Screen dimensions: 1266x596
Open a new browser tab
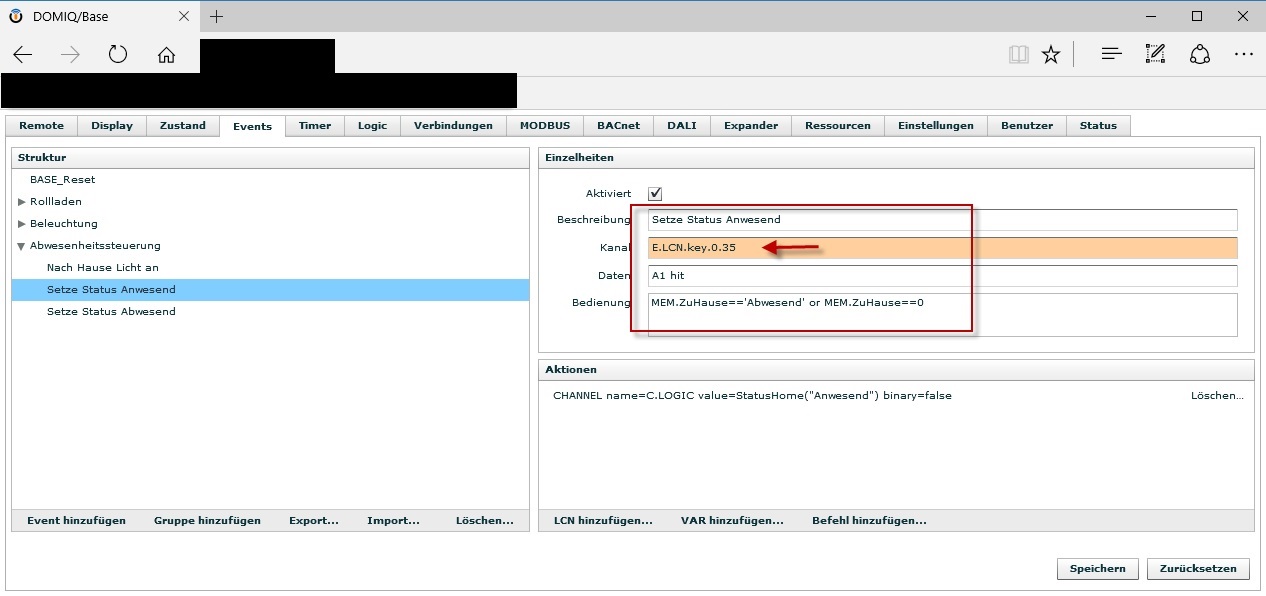[217, 16]
